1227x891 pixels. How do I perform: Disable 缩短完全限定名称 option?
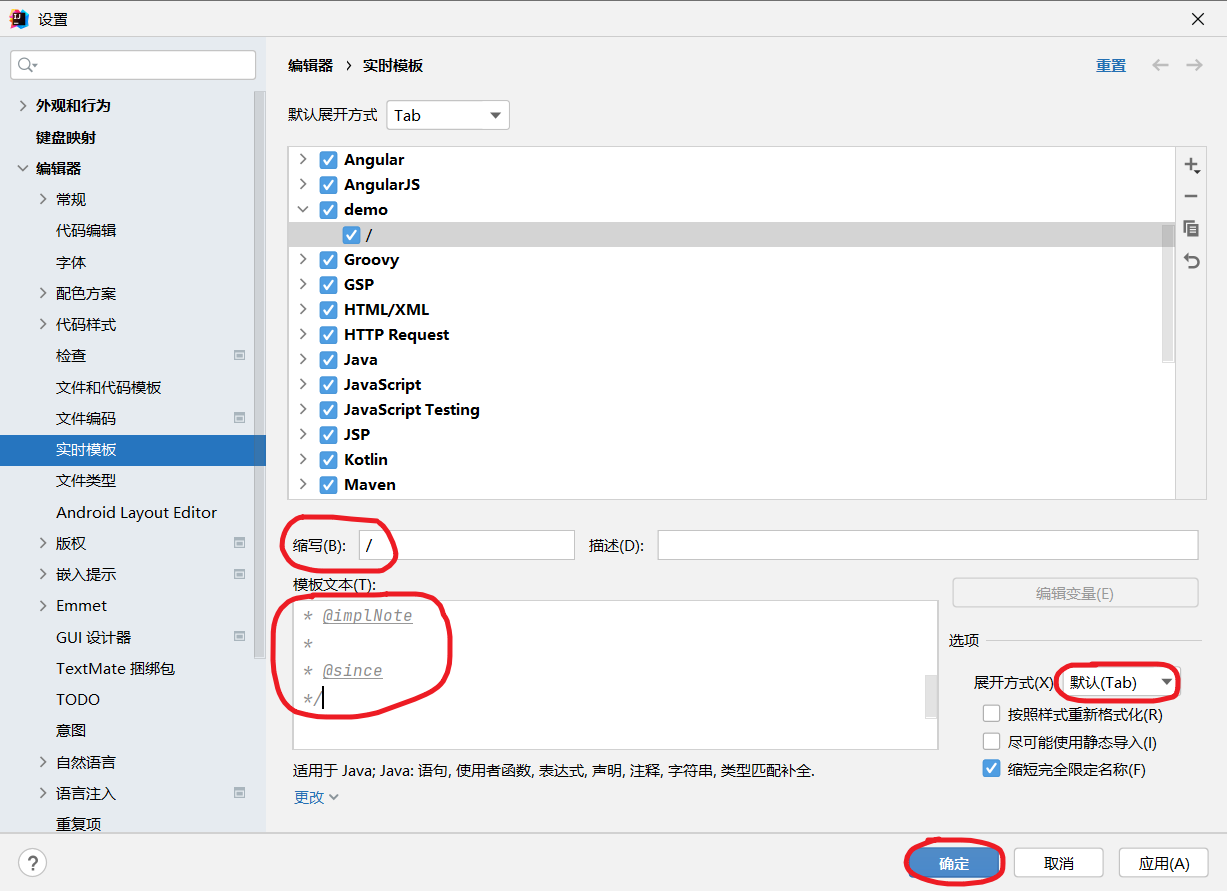click(991, 769)
